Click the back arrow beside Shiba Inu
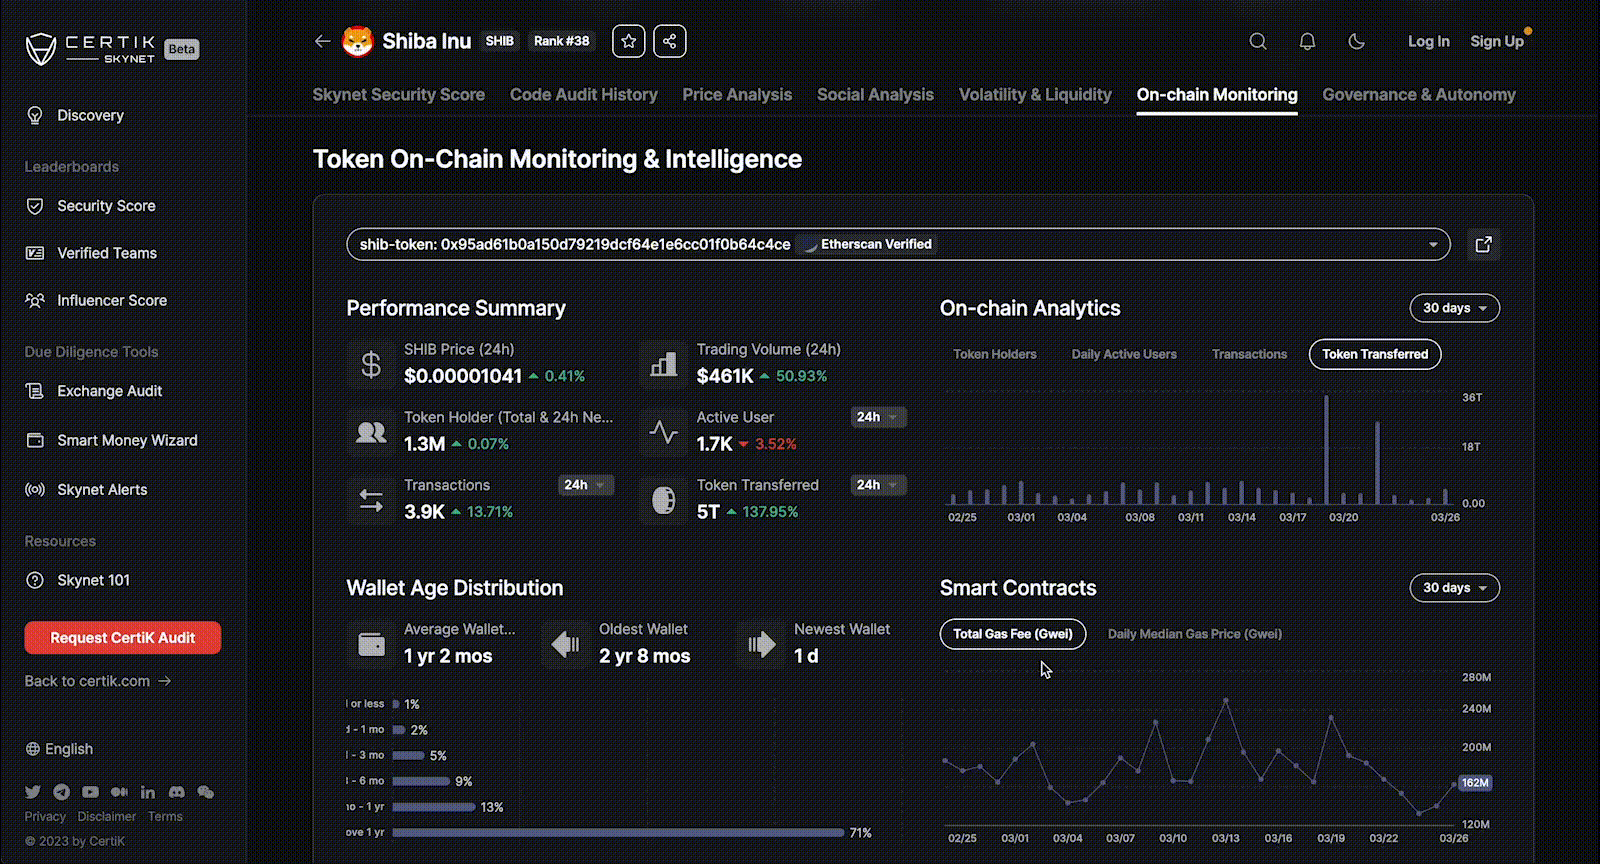 click(x=322, y=41)
